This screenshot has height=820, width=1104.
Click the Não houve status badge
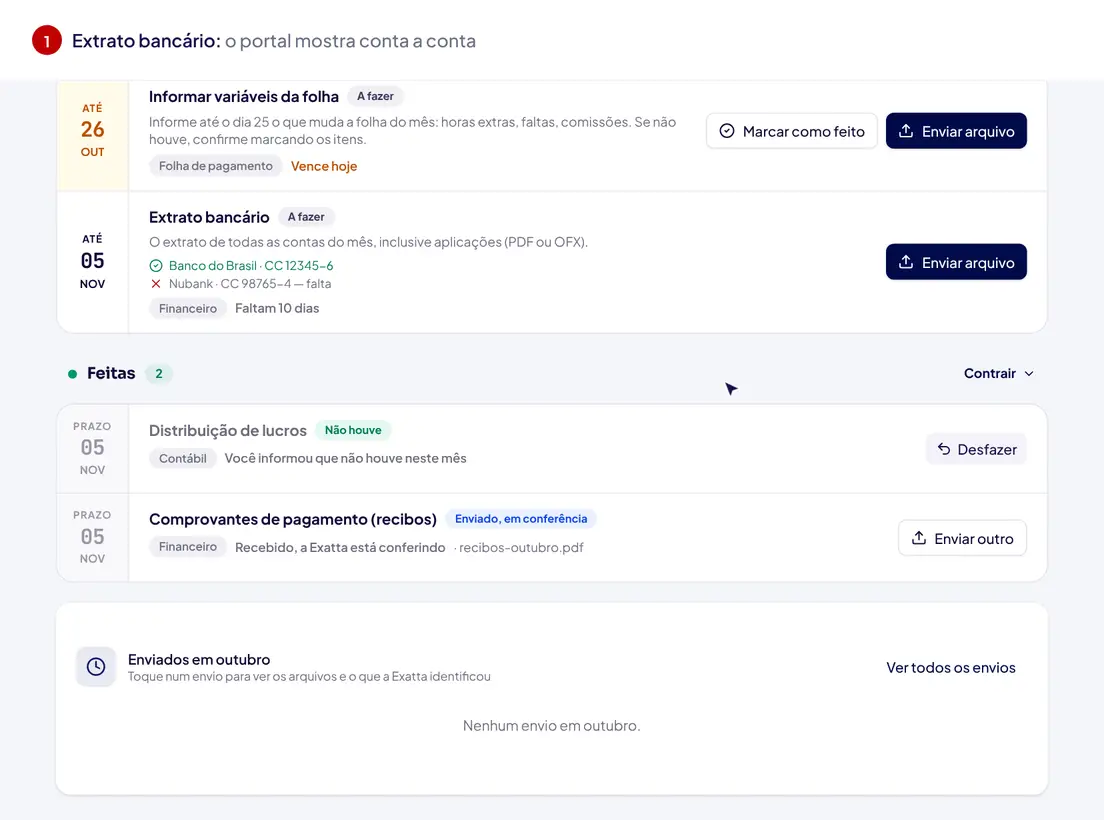[x=353, y=430]
